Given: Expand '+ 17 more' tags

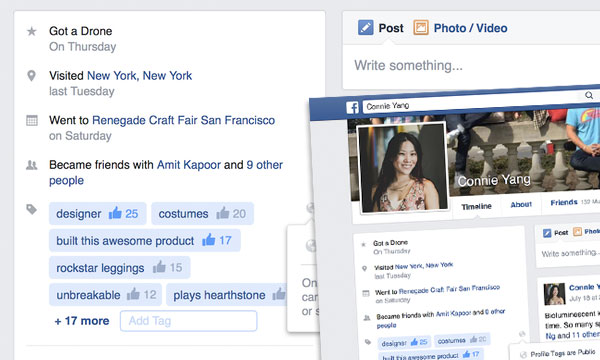Looking at the screenshot, I should pos(82,321).
